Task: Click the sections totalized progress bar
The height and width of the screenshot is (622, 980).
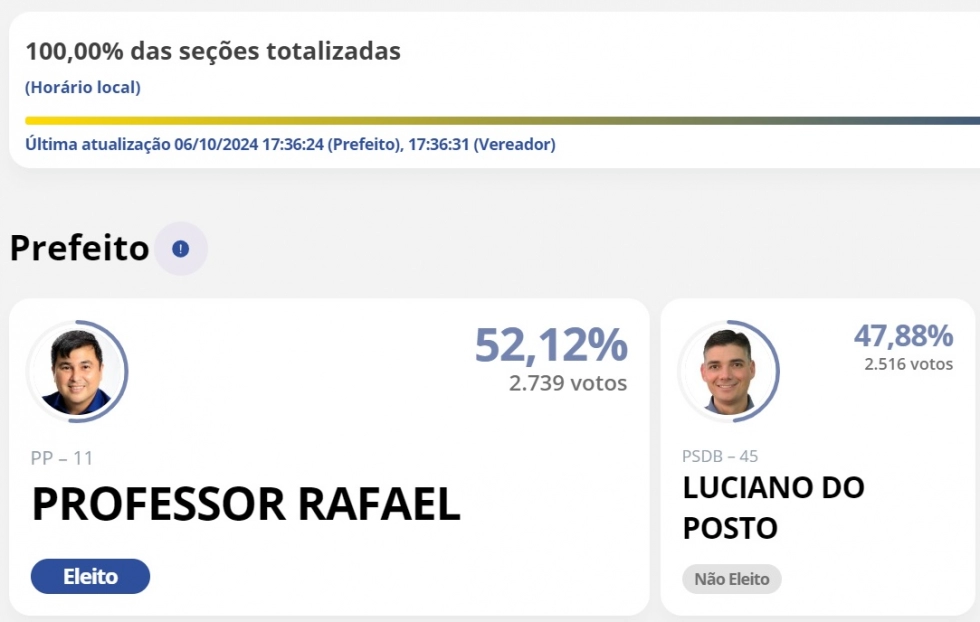Action: [x=500, y=121]
